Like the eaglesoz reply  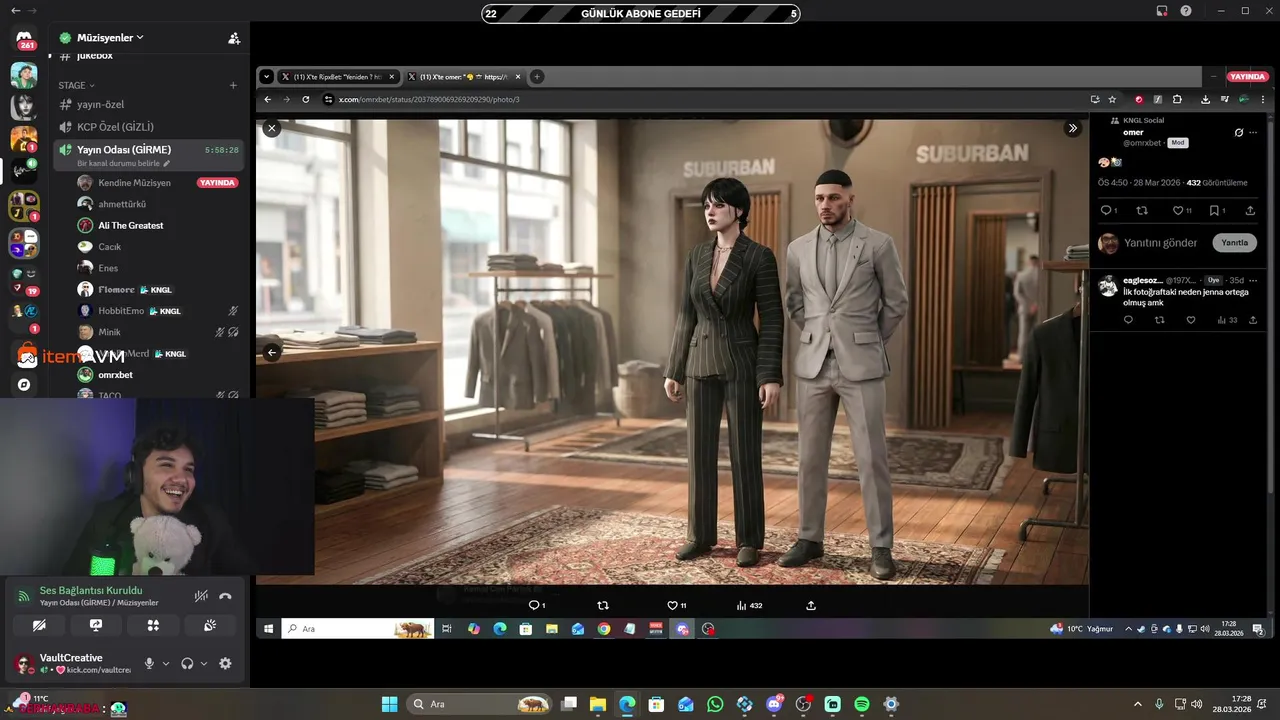[1190, 320]
